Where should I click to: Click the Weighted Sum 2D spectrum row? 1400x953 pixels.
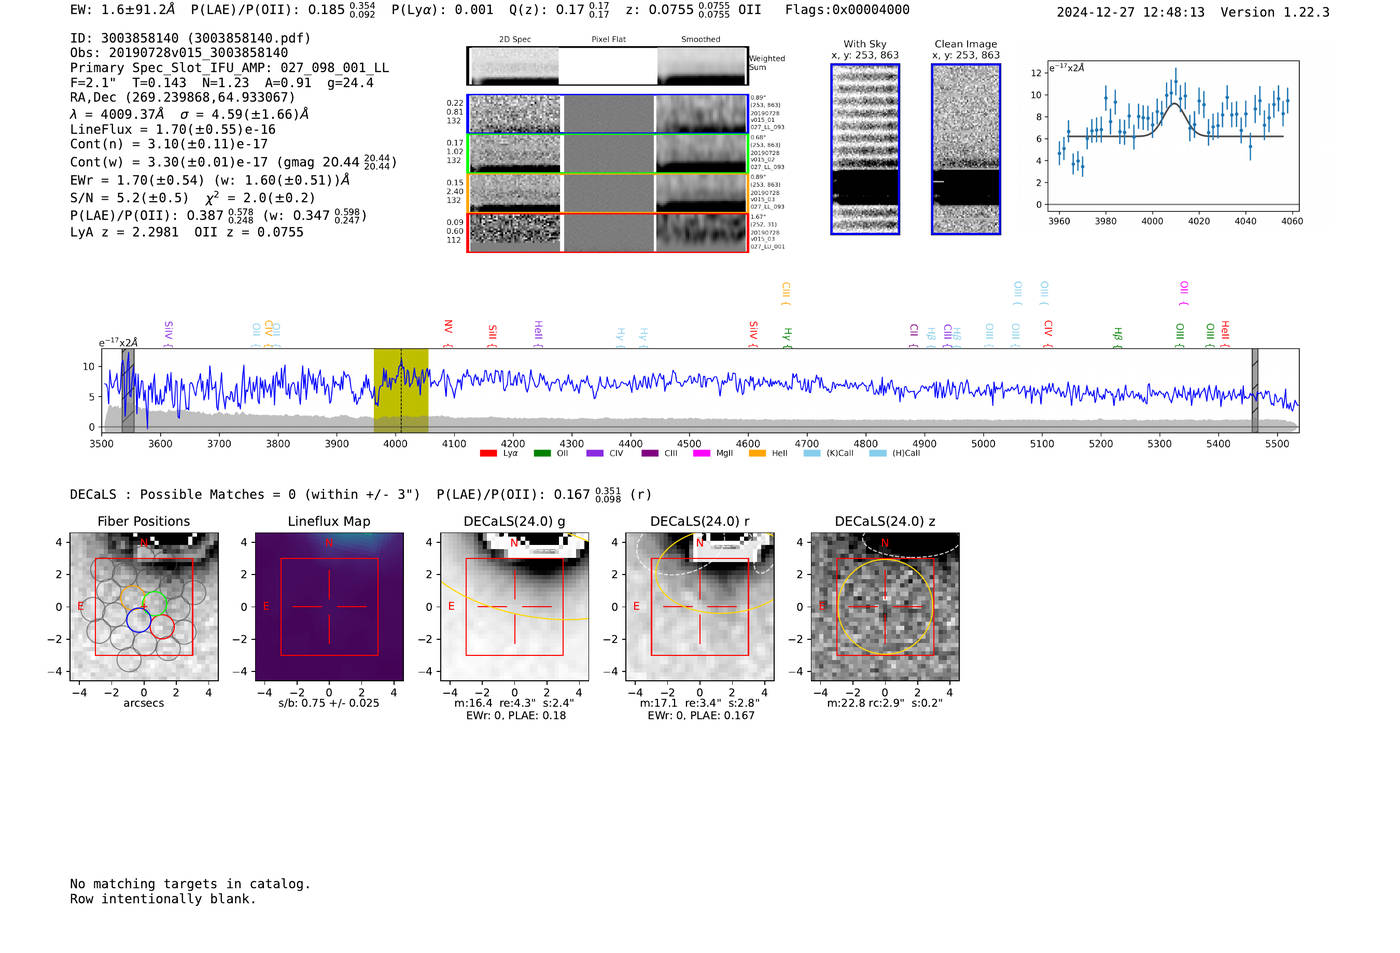pyautogui.click(x=607, y=66)
